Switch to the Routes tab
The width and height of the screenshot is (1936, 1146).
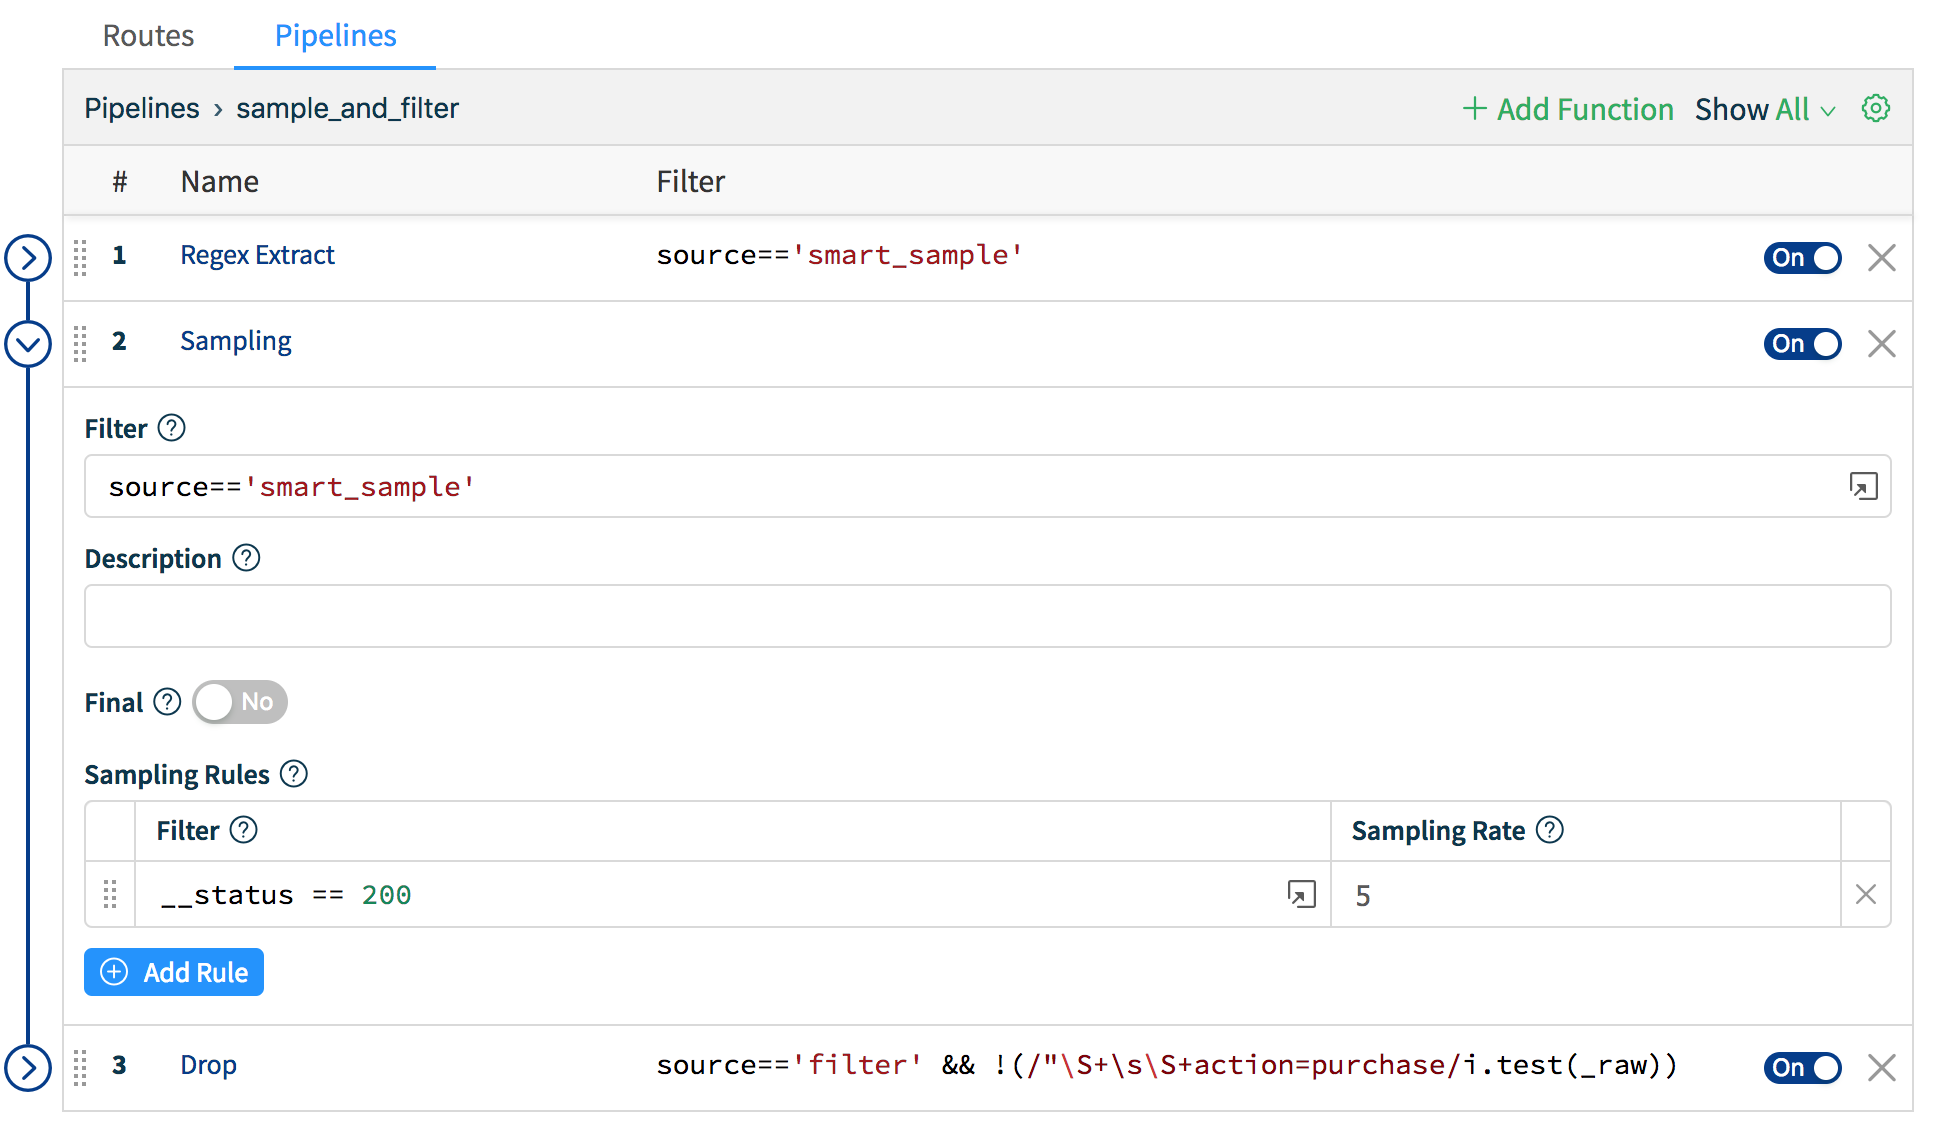click(x=148, y=36)
